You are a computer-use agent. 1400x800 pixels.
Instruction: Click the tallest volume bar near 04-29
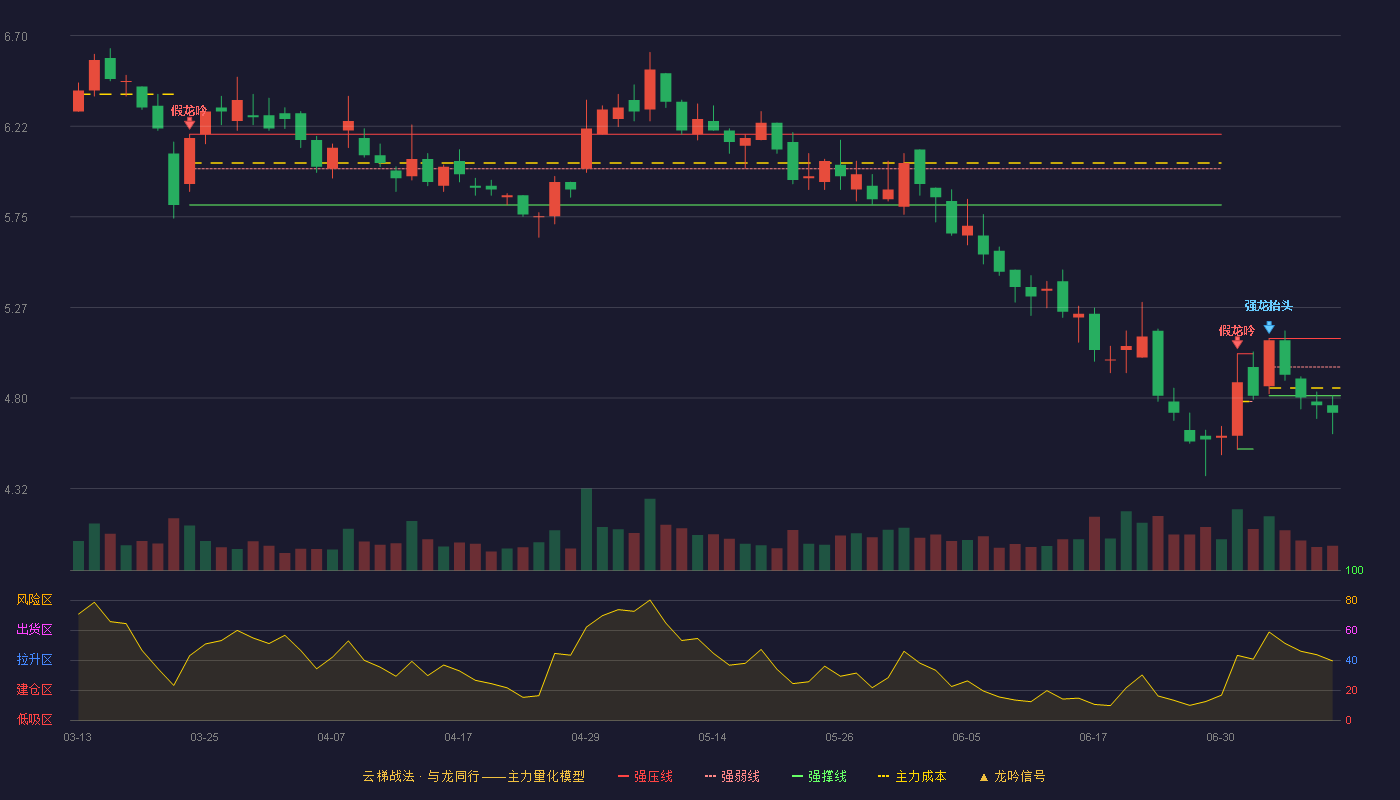586,529
